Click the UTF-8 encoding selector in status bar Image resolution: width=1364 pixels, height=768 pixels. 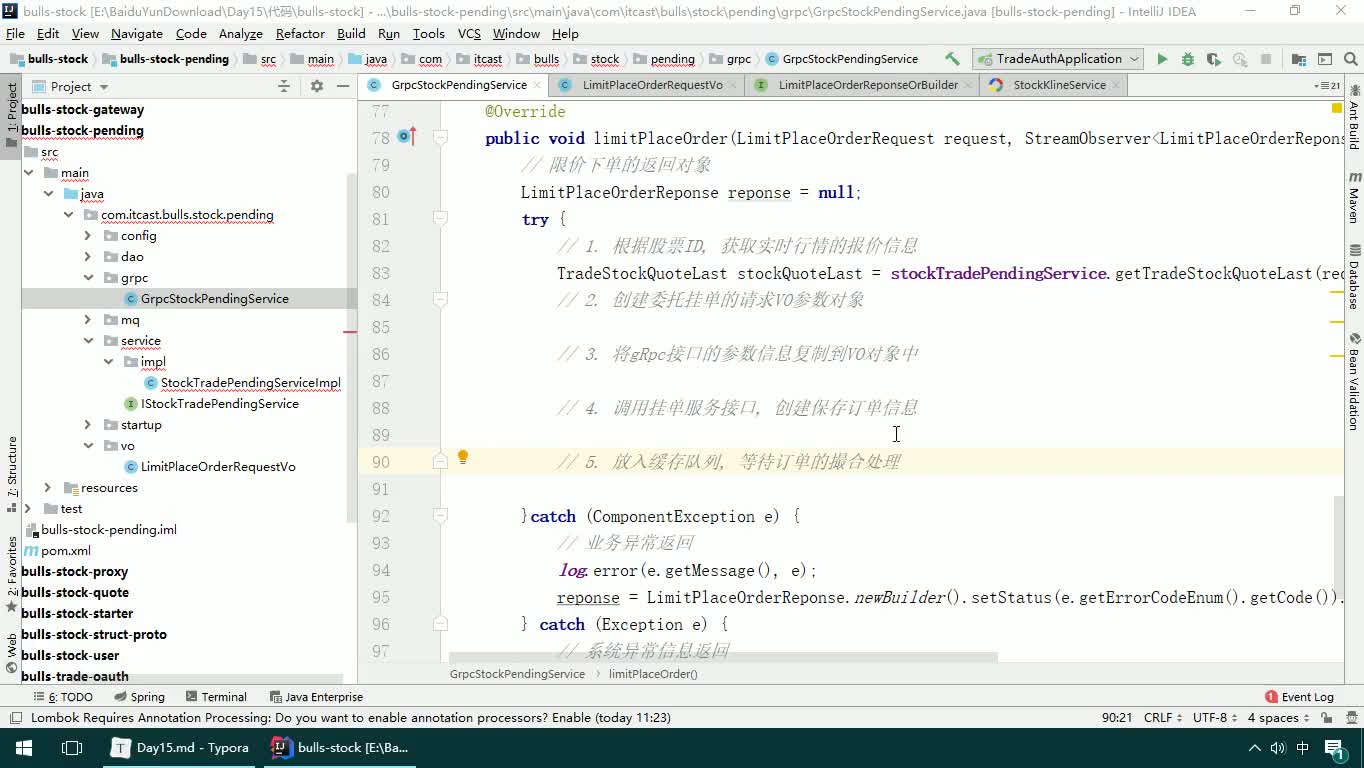point(1215,718)
